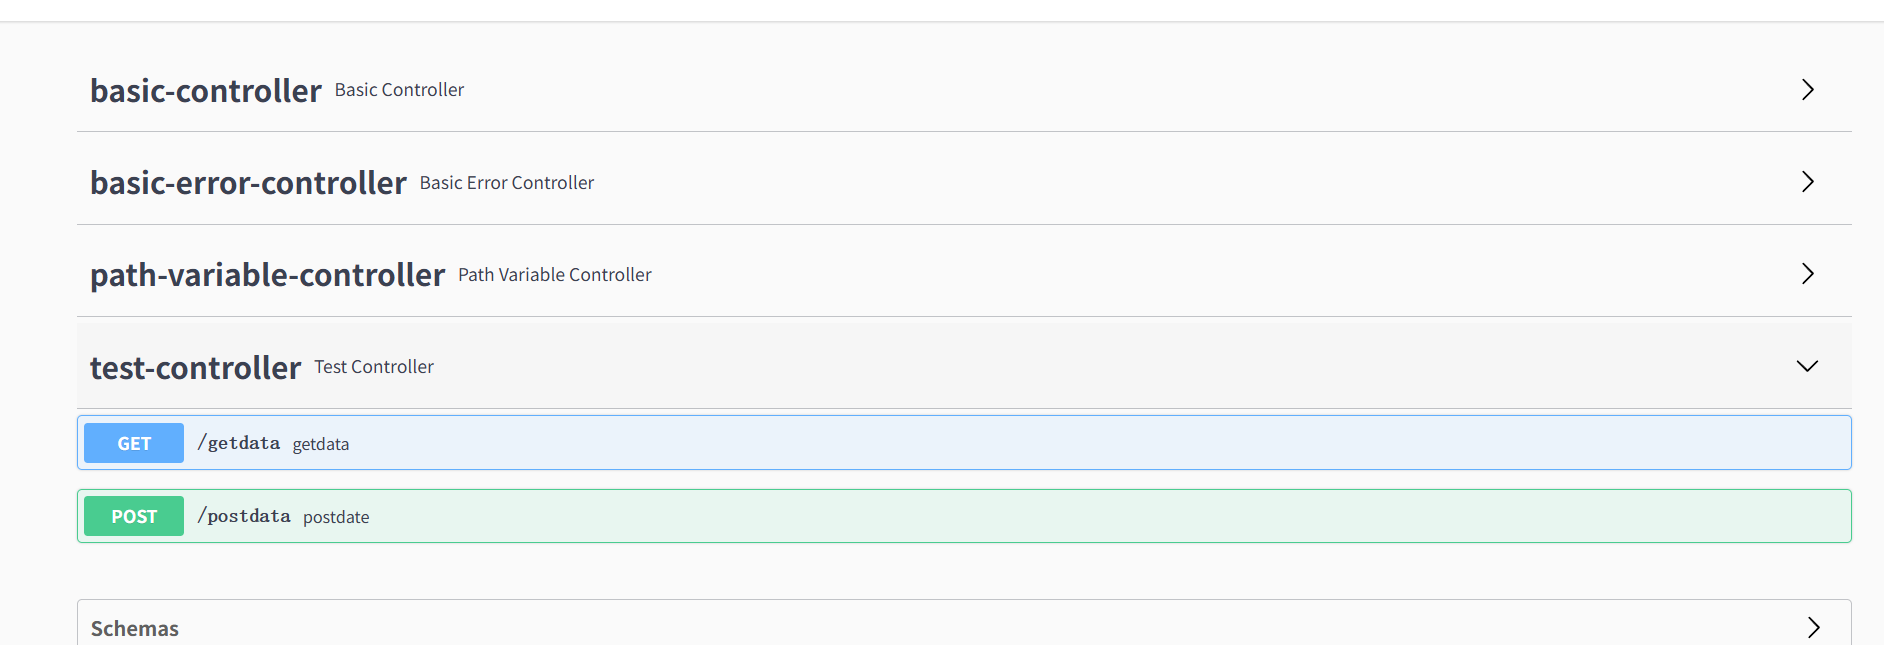Open the path-variable-controller heading

pos(267,275)
